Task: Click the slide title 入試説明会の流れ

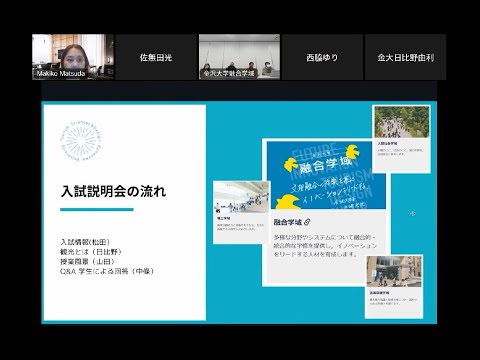Action: point(113,192)
